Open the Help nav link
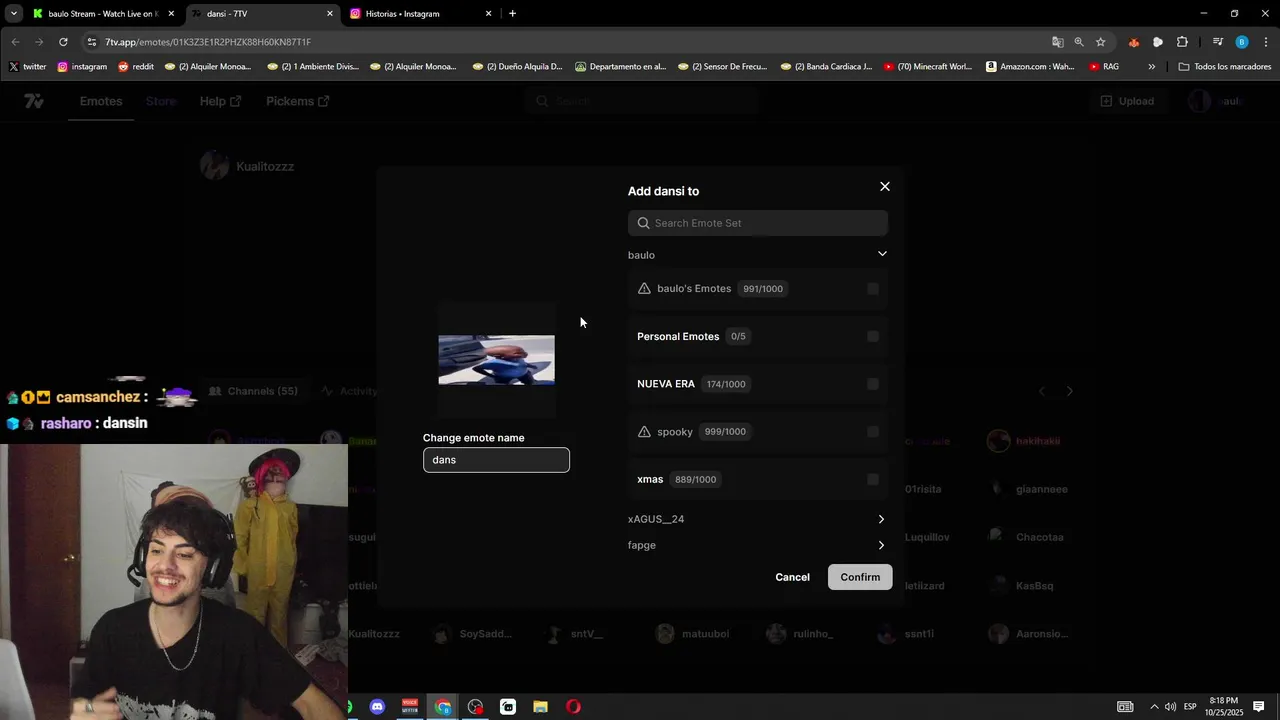The height and width of the screenshot is (720, 1280). coord(220,101)
